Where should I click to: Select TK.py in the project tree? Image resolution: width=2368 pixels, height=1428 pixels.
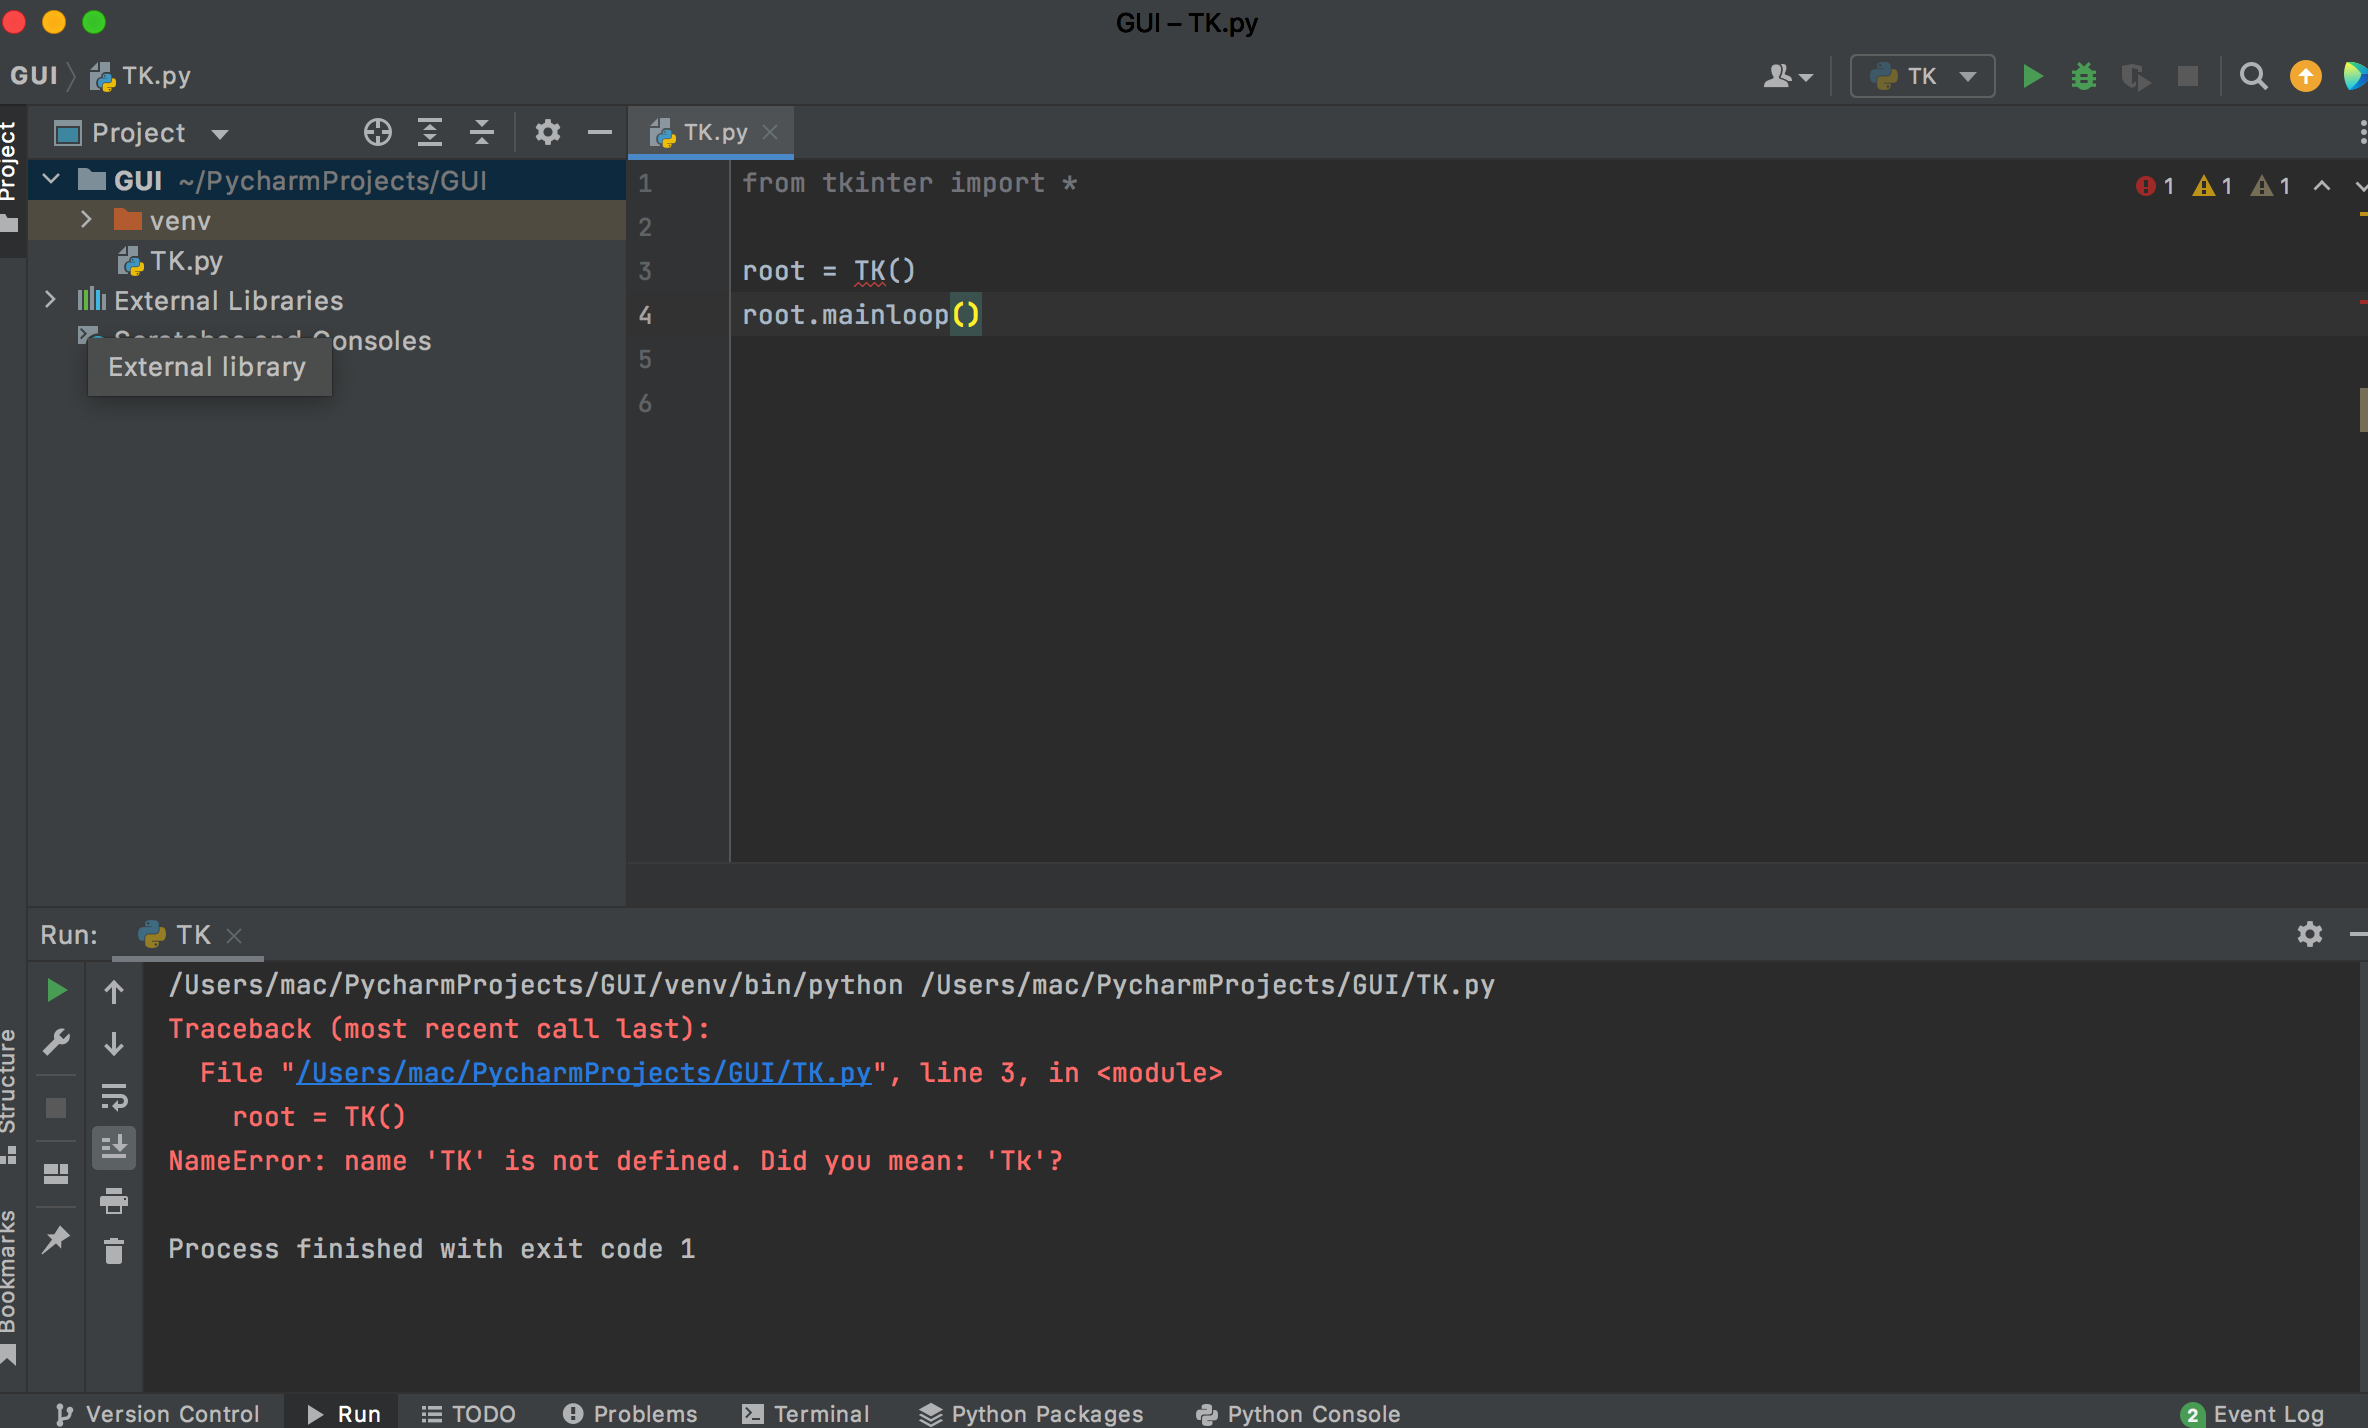click(x=170, y=261)
